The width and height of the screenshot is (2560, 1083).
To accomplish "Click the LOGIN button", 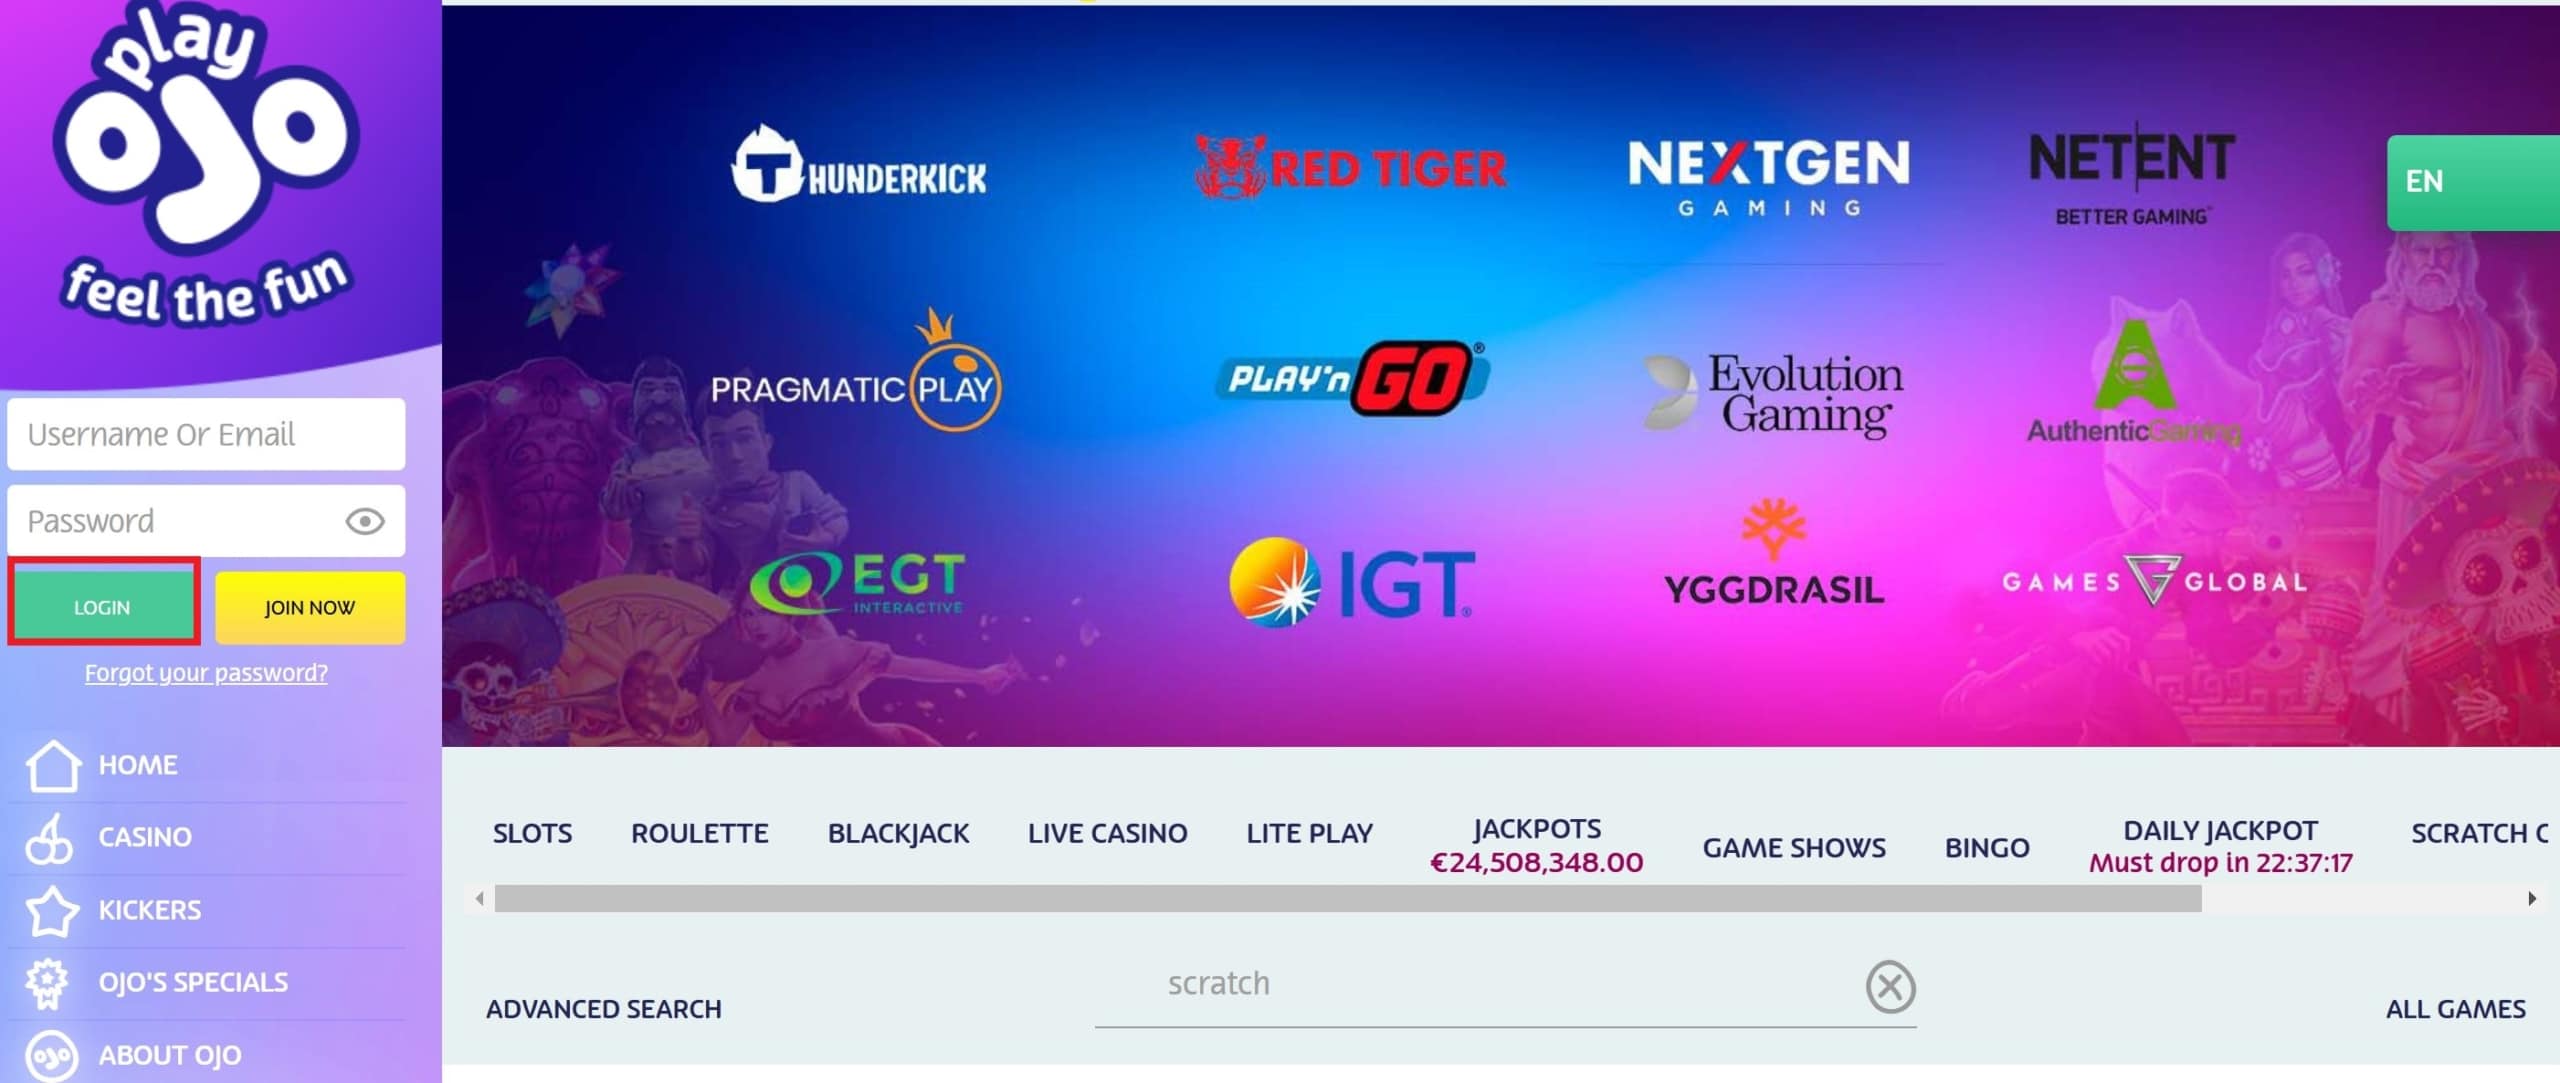I will tap(101, 606).
